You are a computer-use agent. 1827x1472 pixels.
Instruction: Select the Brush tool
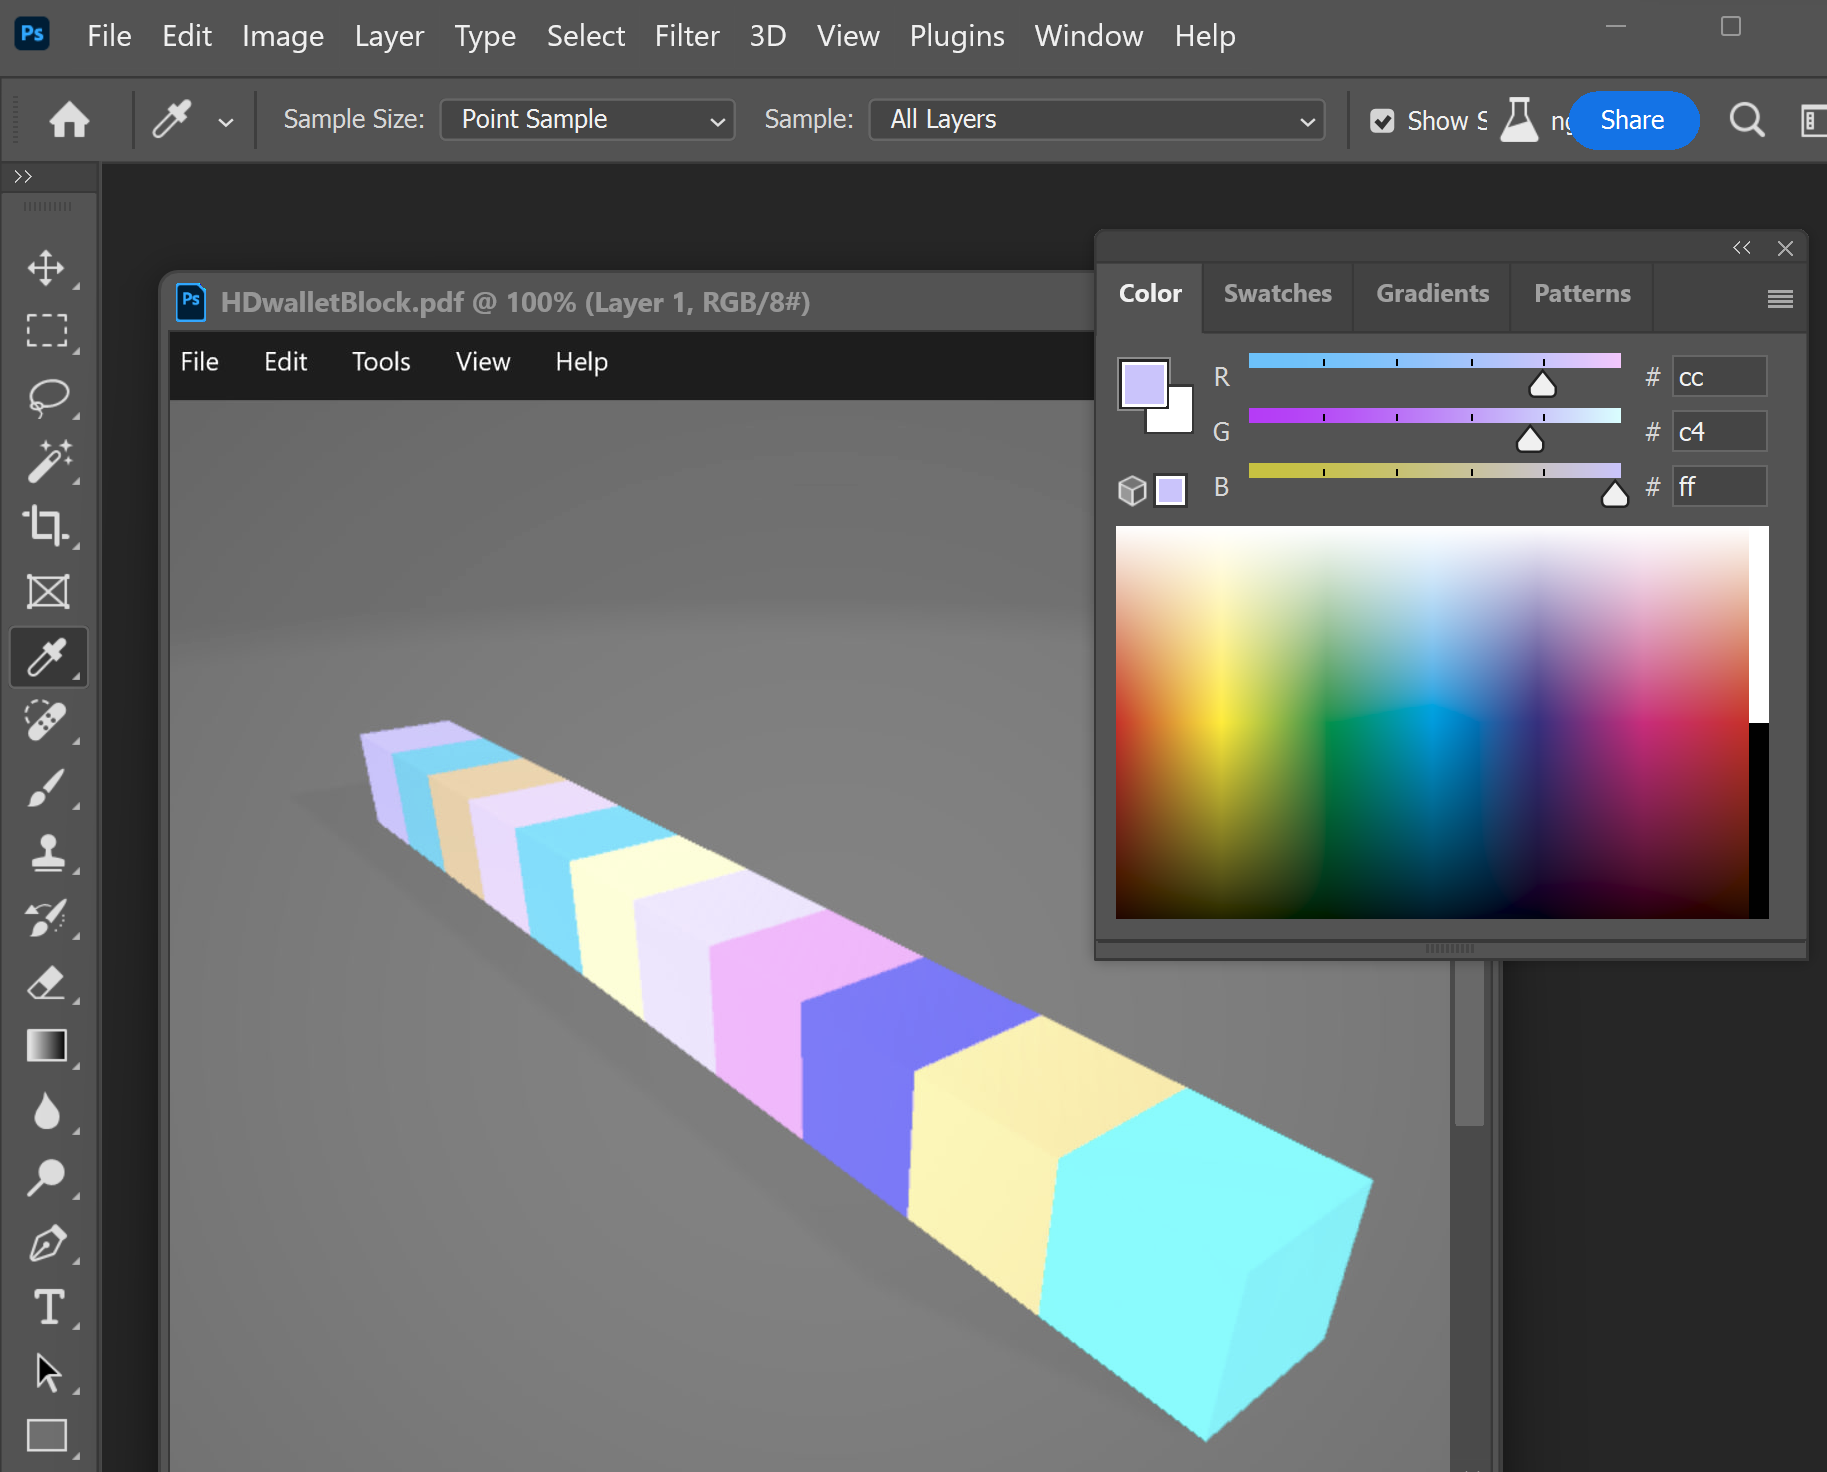coord(46,788)
